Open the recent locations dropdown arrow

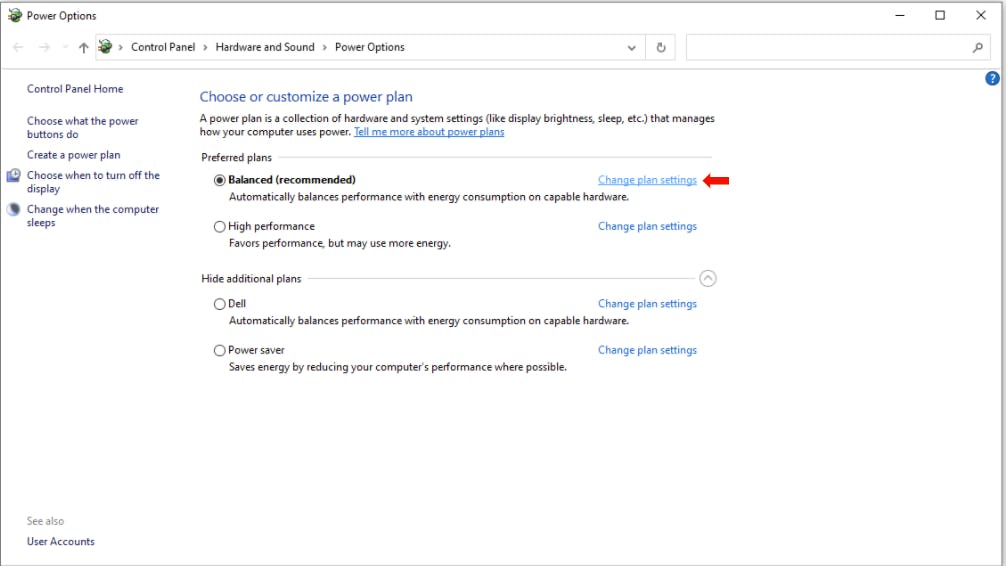(x=65, y=47)
